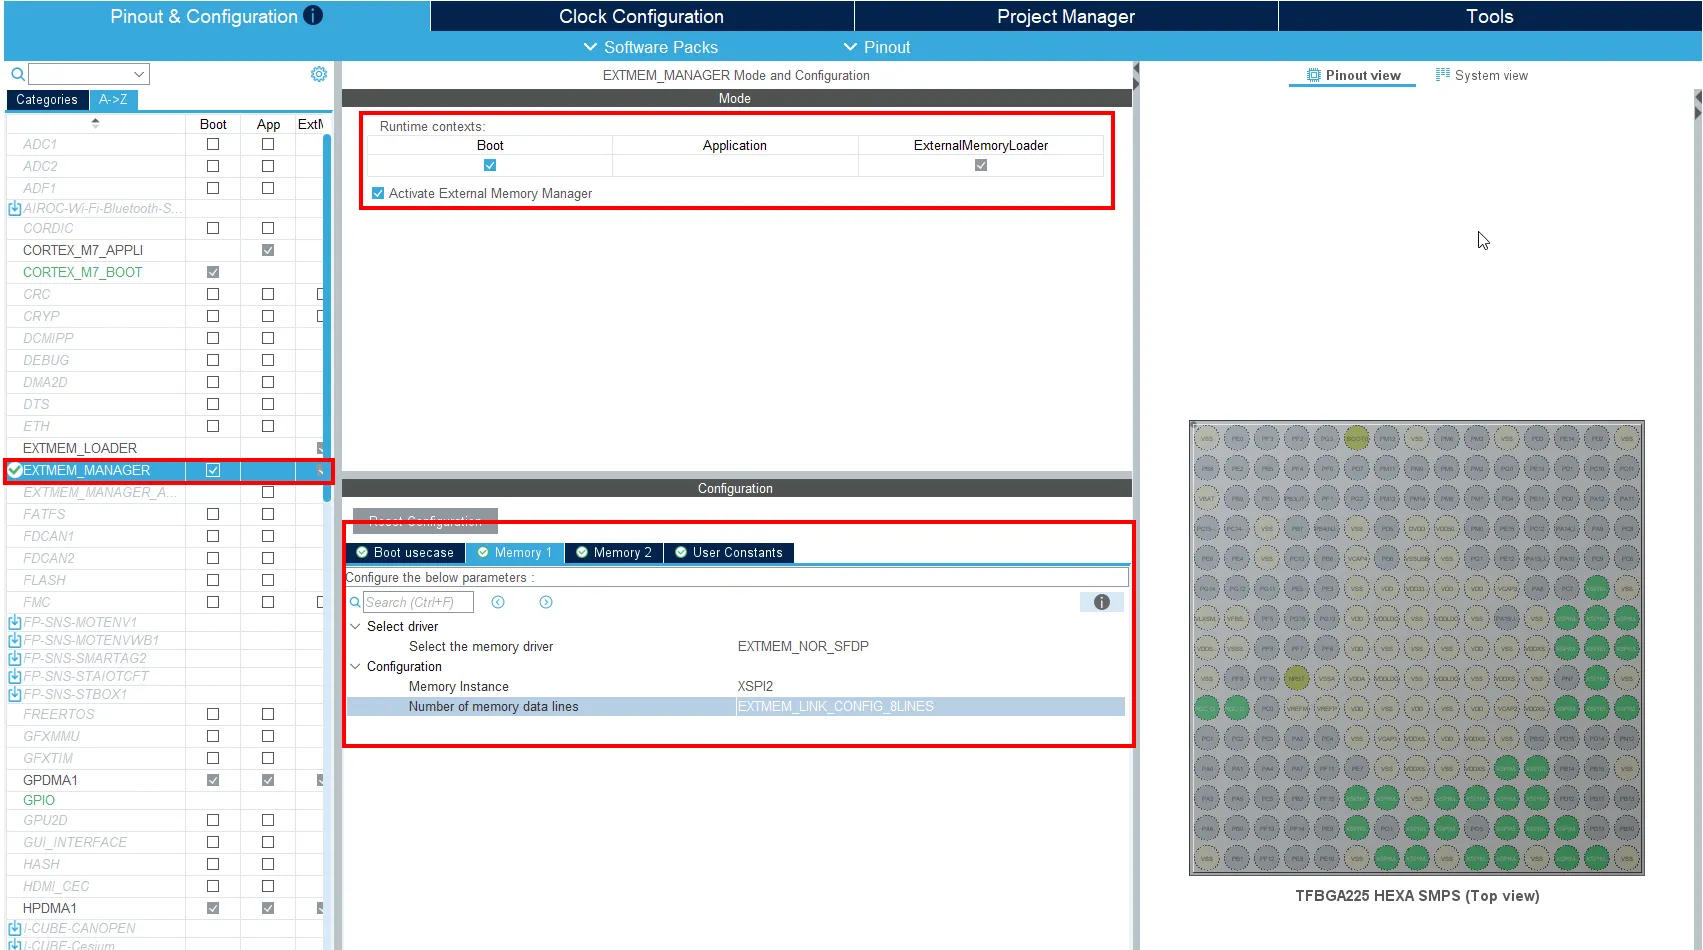
Task: Go to next search result arrow icon
Action: tap(546, 602)
